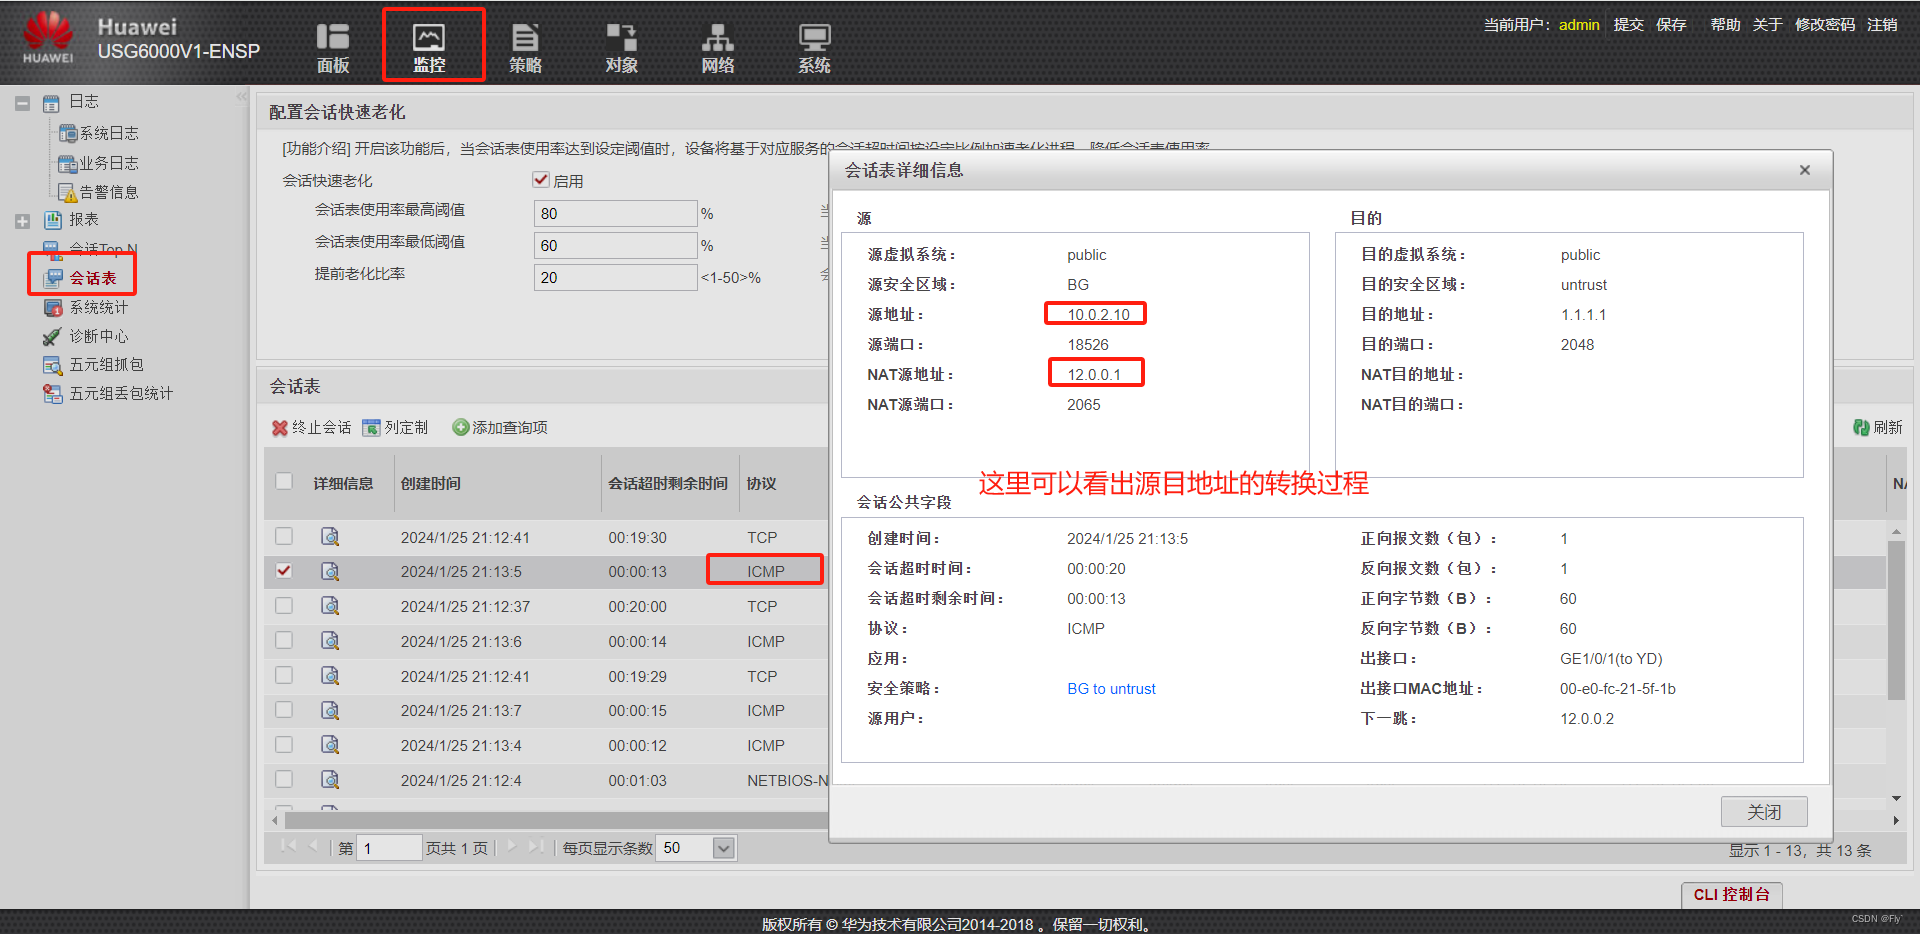View details of session with timeout 00:19:29
1920x934 pixels.
[x=330, y=675]
